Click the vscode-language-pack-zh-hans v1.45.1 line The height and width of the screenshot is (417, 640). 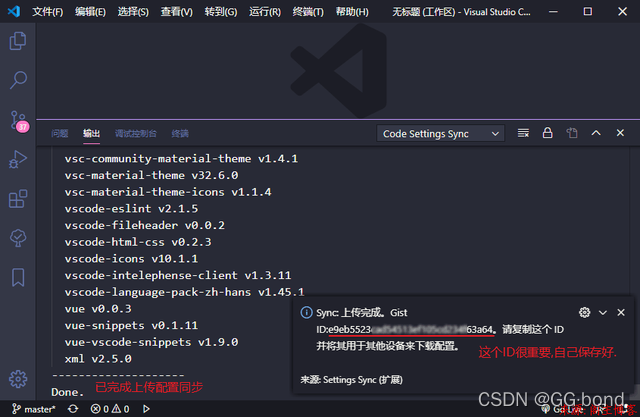tap(184, 292)
